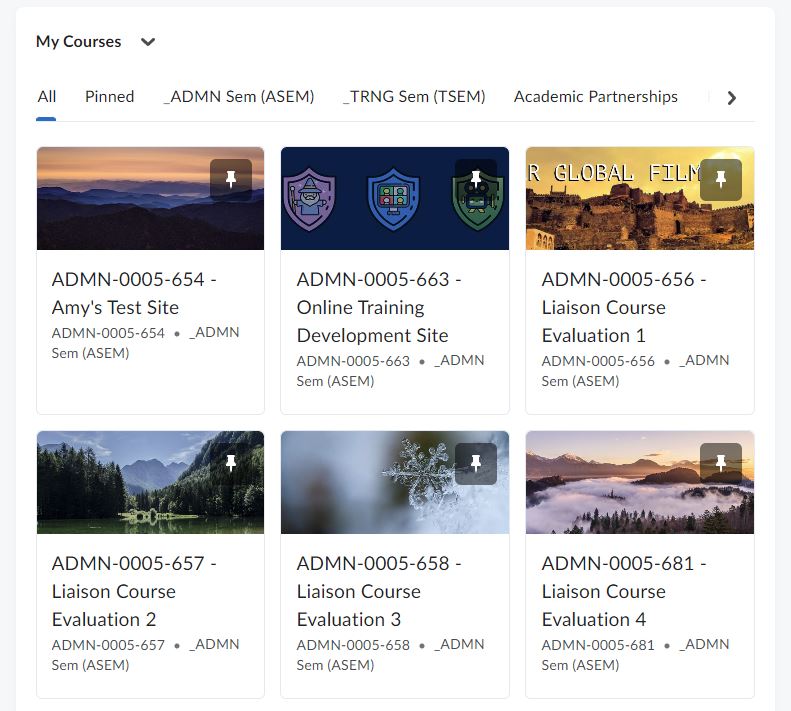Open the _ADMN Sem (ASEM) tab

(x=238, y=97)
